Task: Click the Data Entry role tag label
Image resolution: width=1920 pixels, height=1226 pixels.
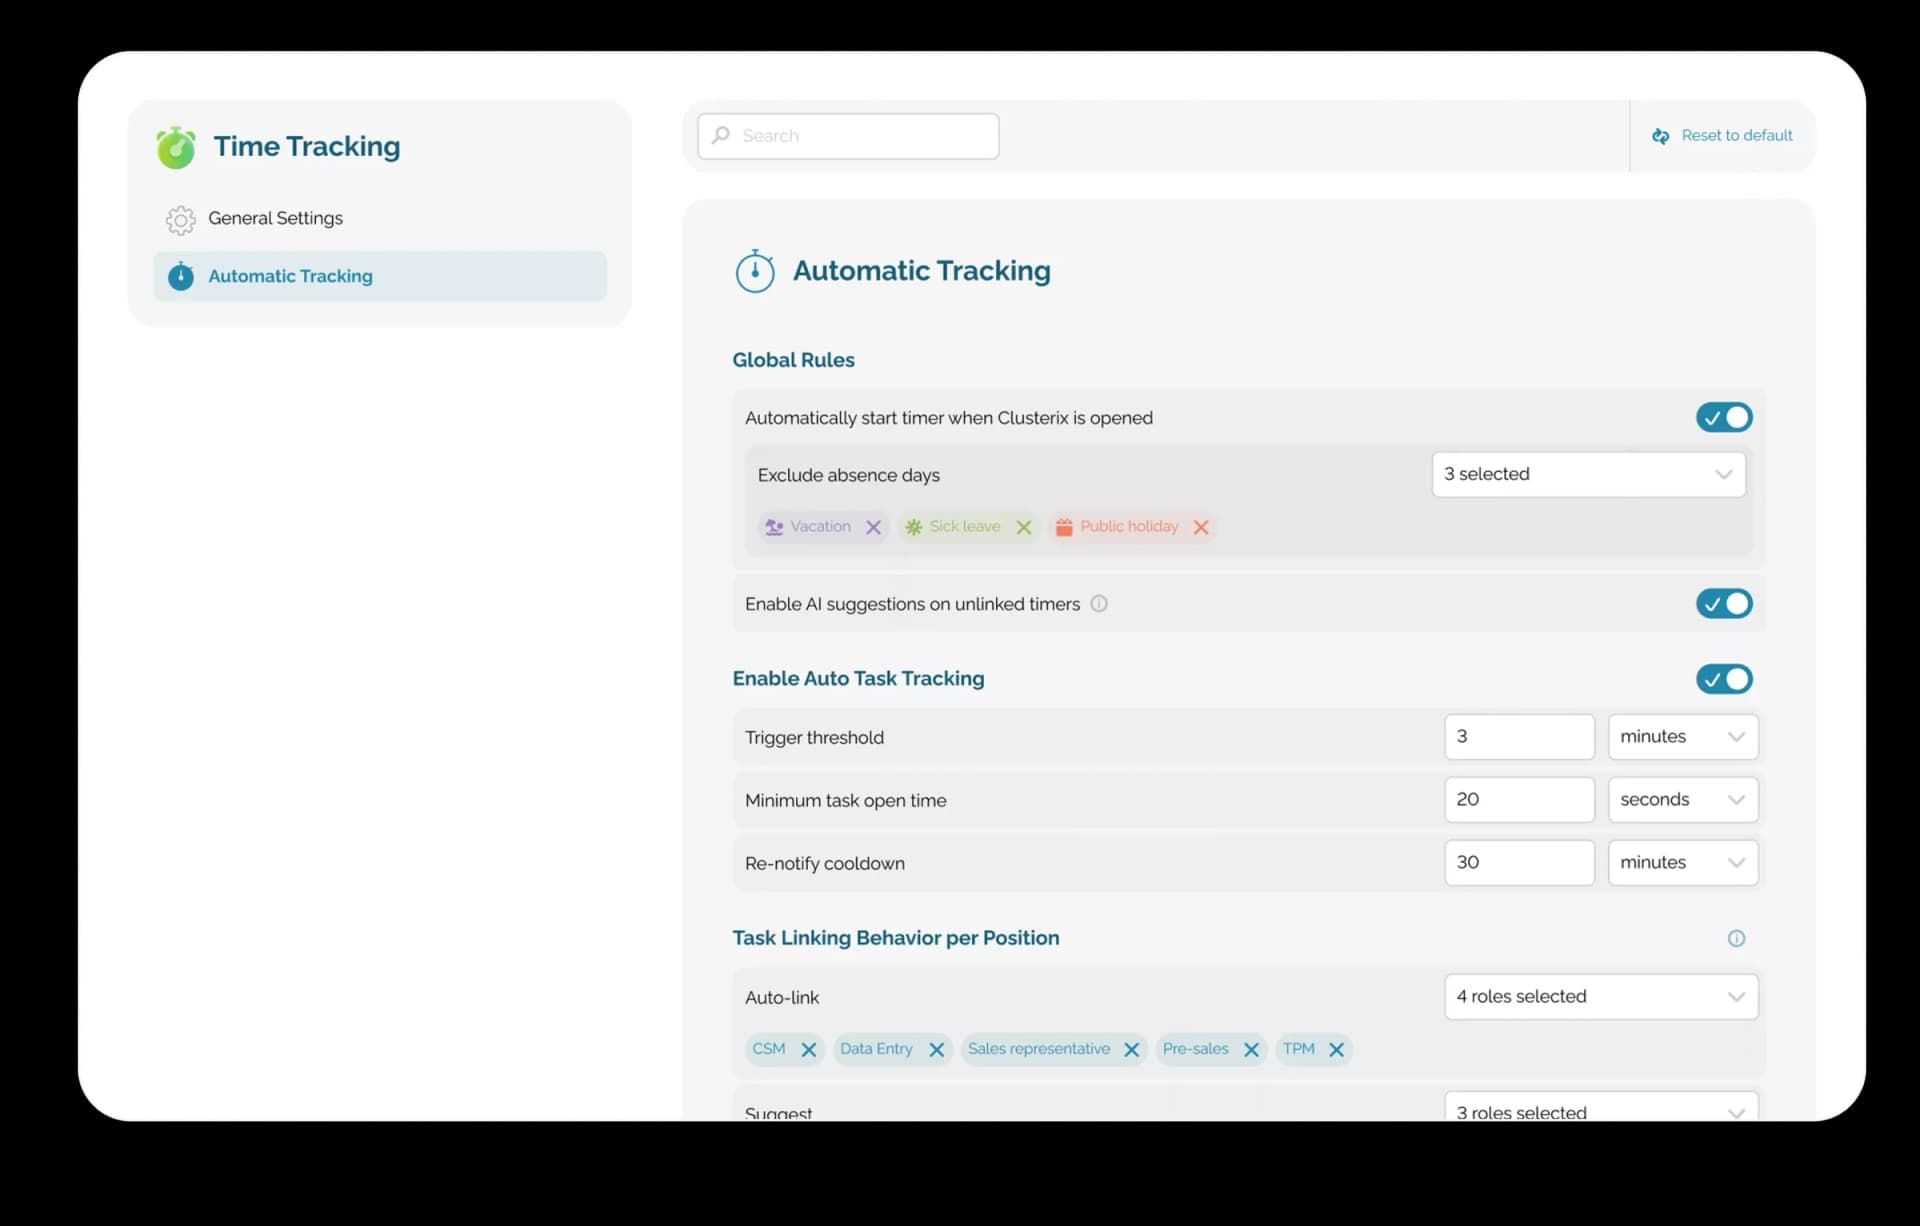Action: 876,1049
